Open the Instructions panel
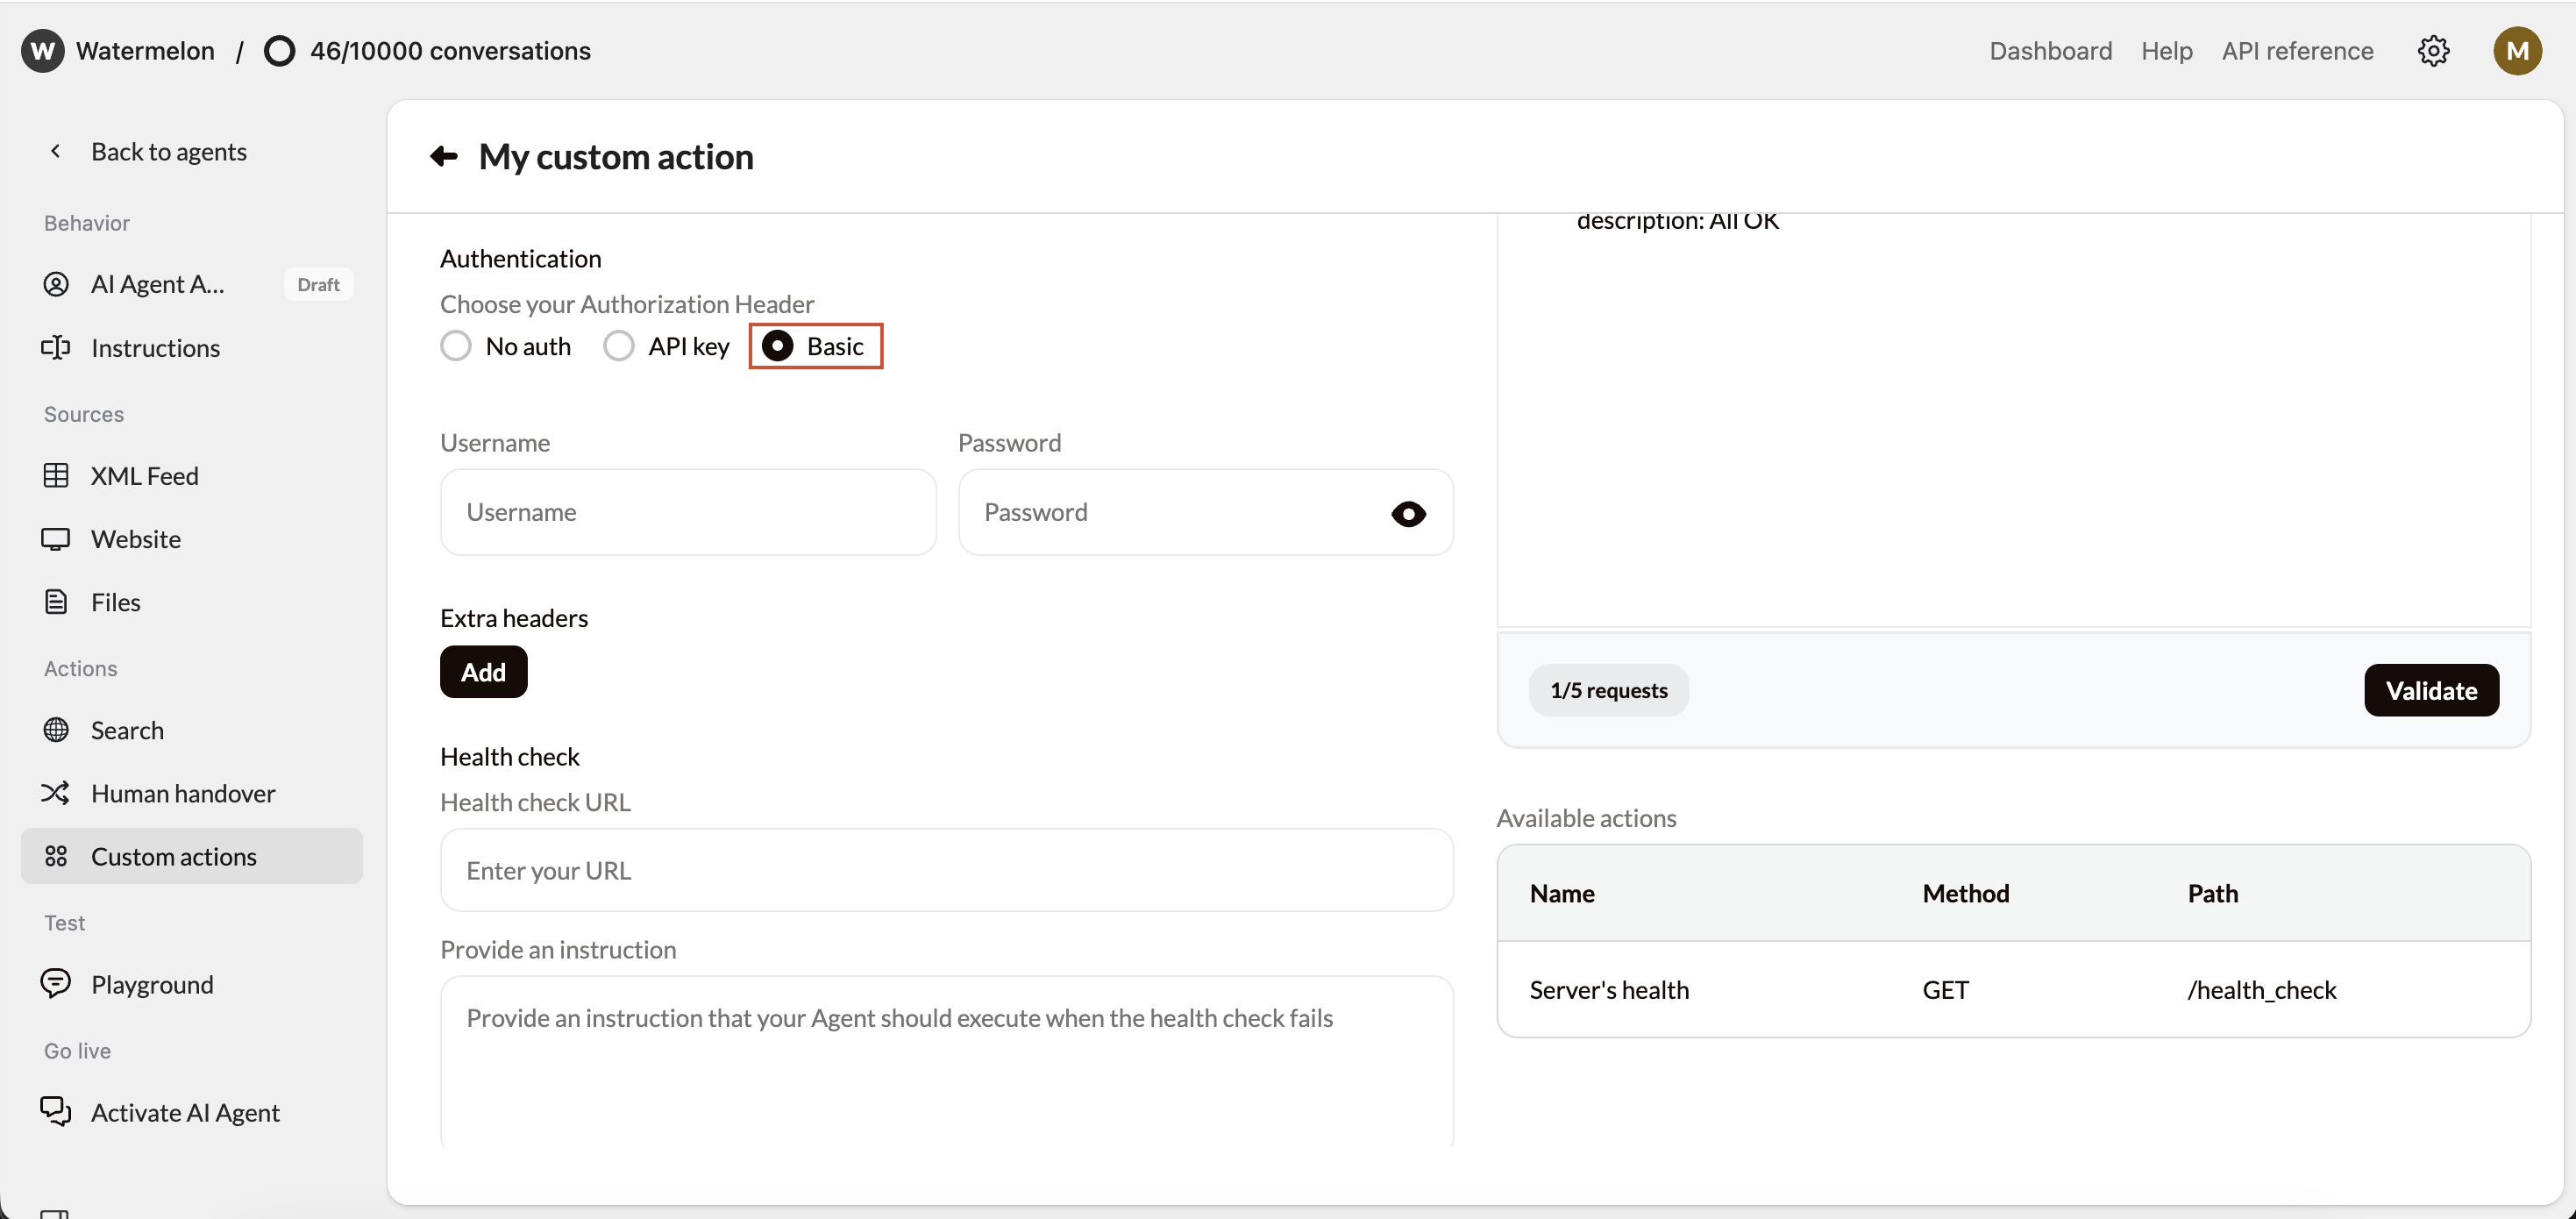 [x=155, y=347]
